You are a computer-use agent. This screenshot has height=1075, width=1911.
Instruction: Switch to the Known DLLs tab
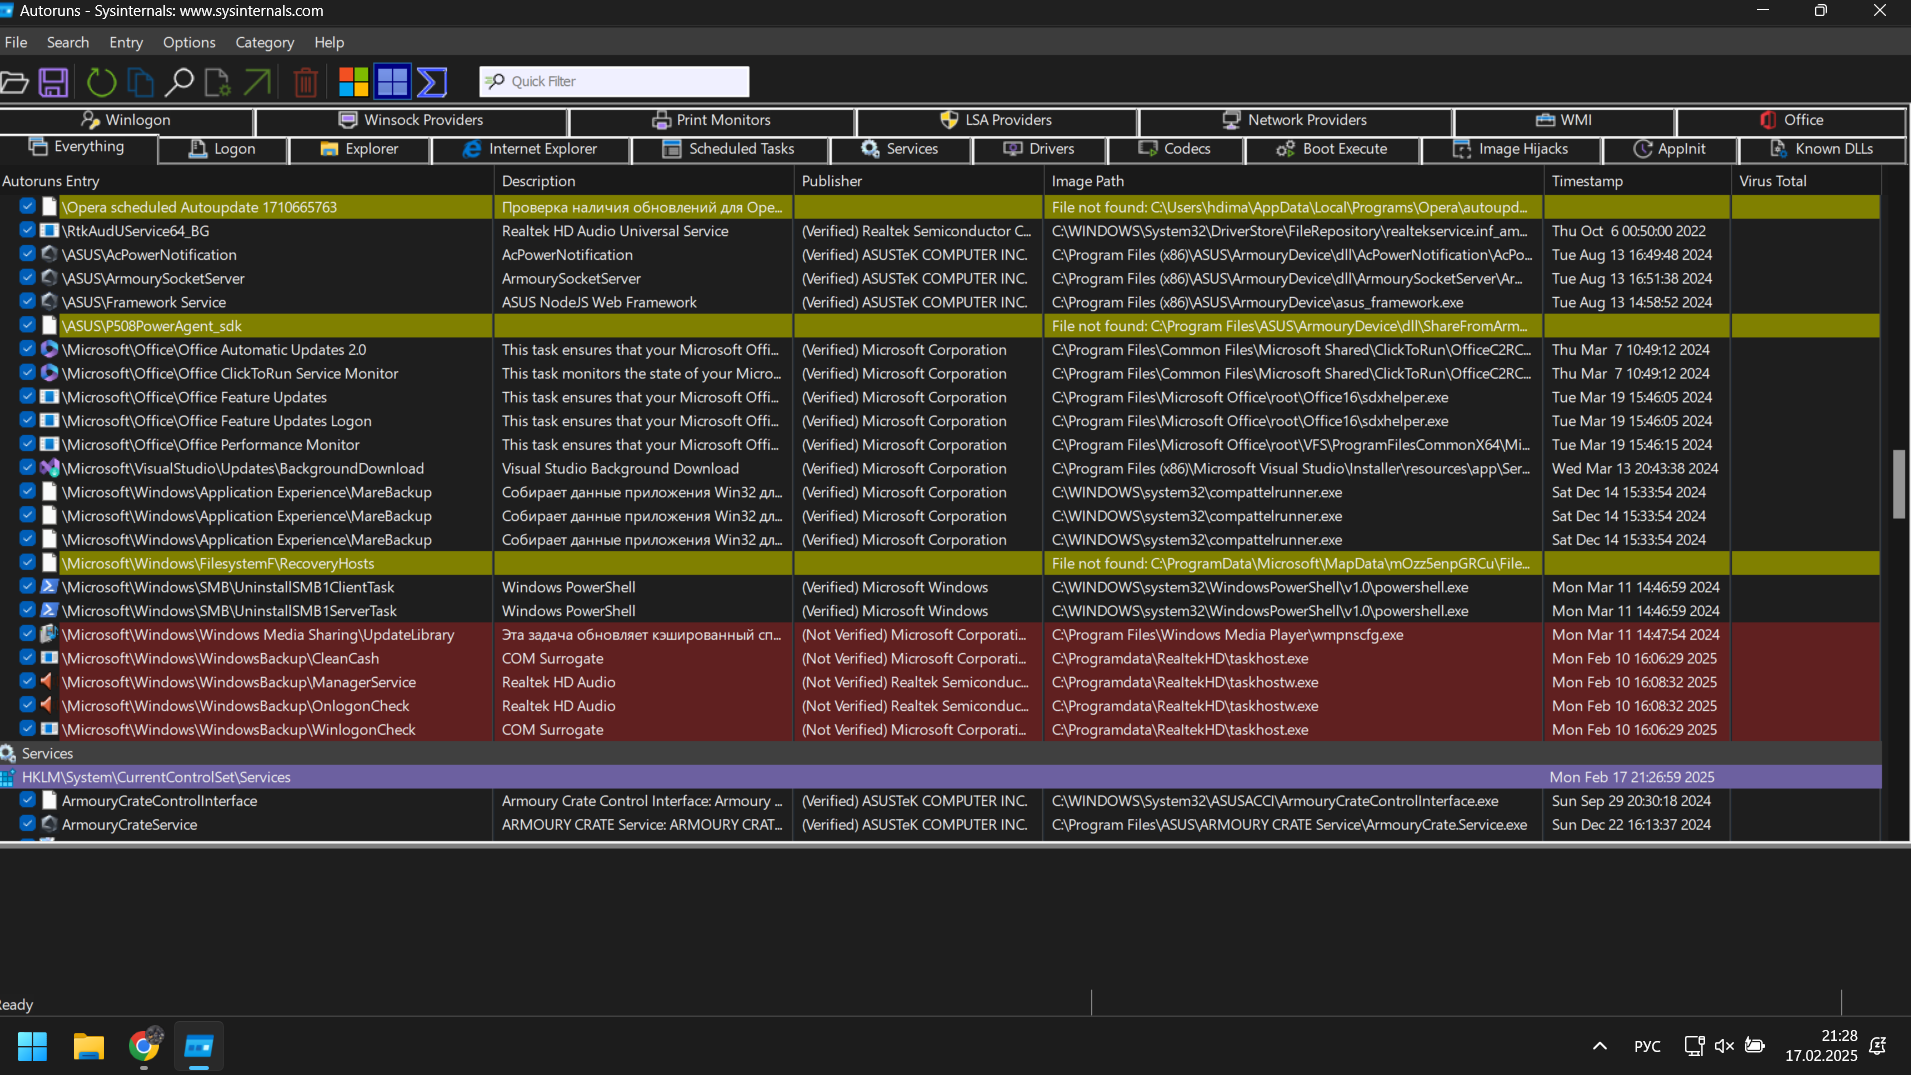point(1822,149)
